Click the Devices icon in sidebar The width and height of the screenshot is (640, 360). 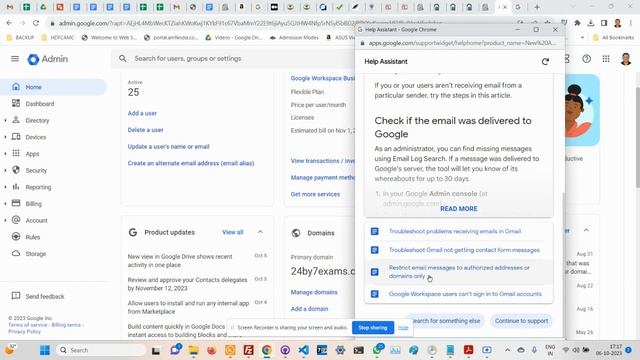pyautogui.click(x=16, y=137)
